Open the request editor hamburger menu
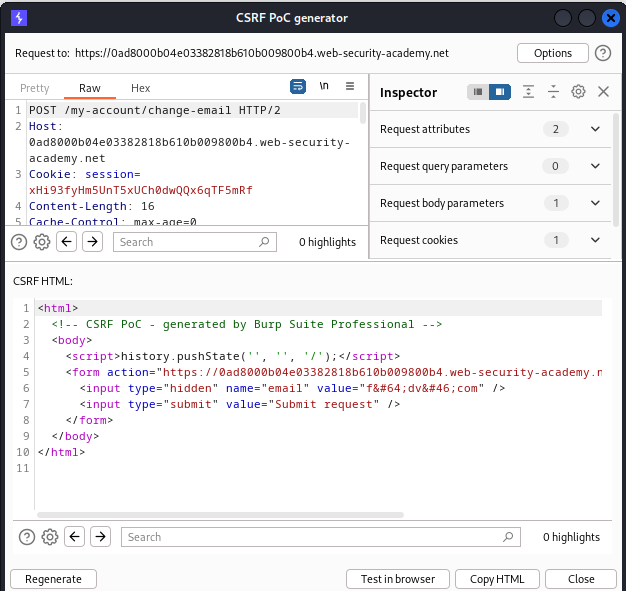626x591 pixels. coord(350,86)
